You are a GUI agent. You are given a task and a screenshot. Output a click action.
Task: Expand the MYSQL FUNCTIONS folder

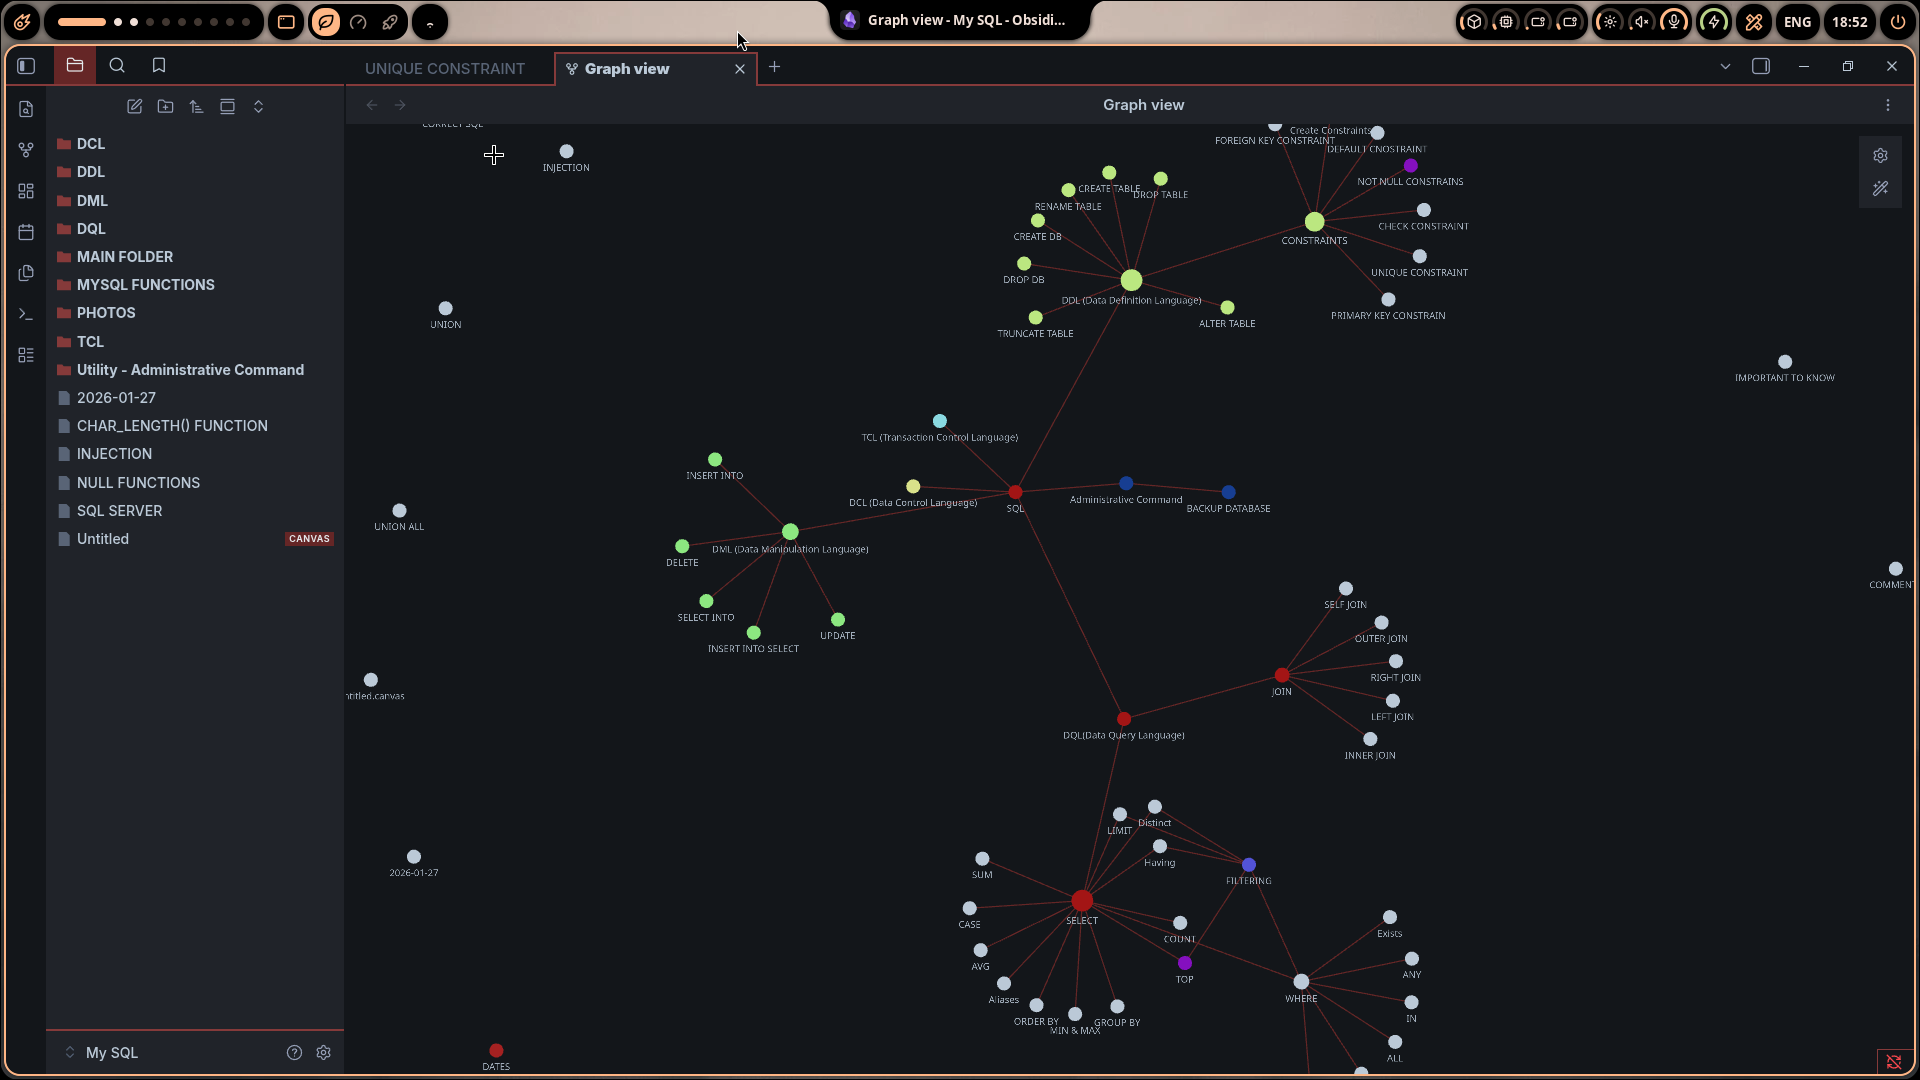145,285
